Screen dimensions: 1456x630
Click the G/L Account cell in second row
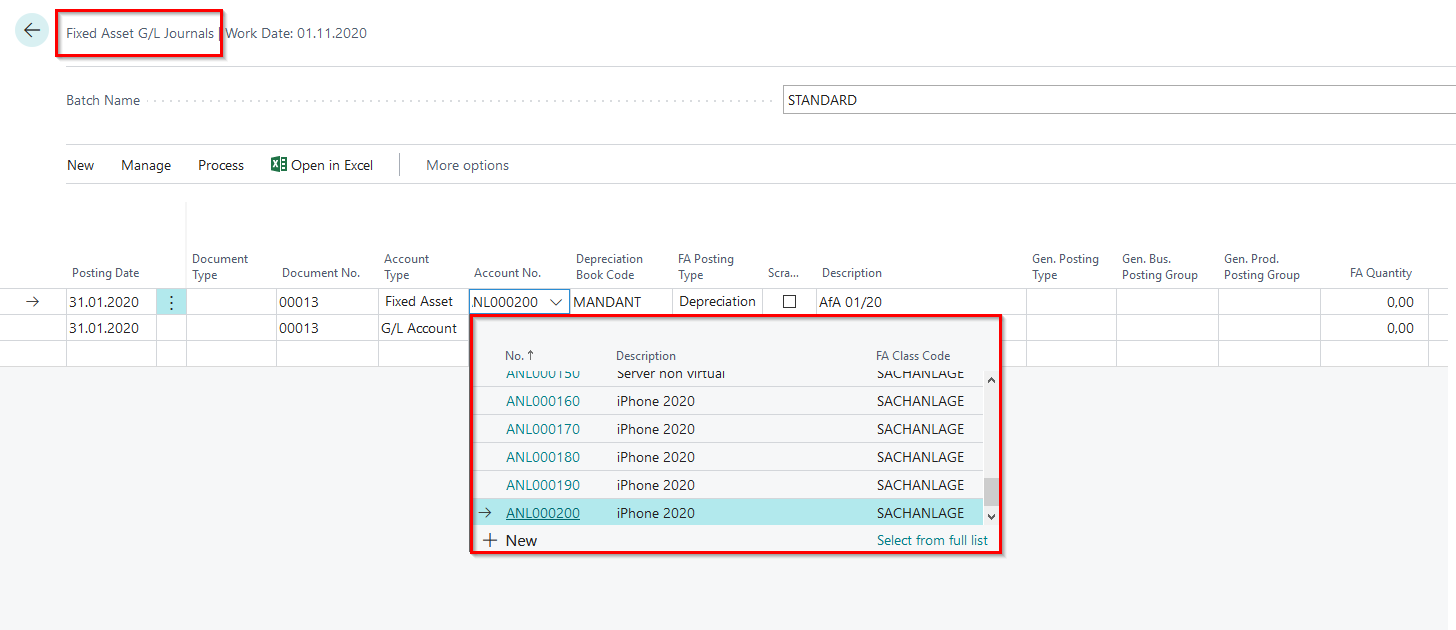(x=420, y=328)
